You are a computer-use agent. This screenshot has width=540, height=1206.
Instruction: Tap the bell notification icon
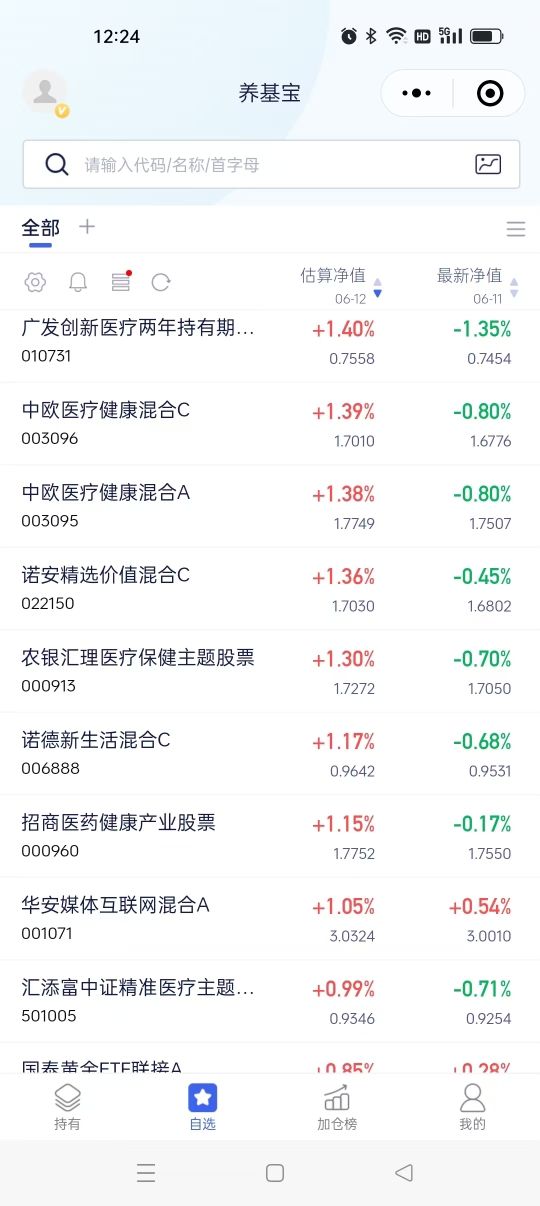click(78, 282)
